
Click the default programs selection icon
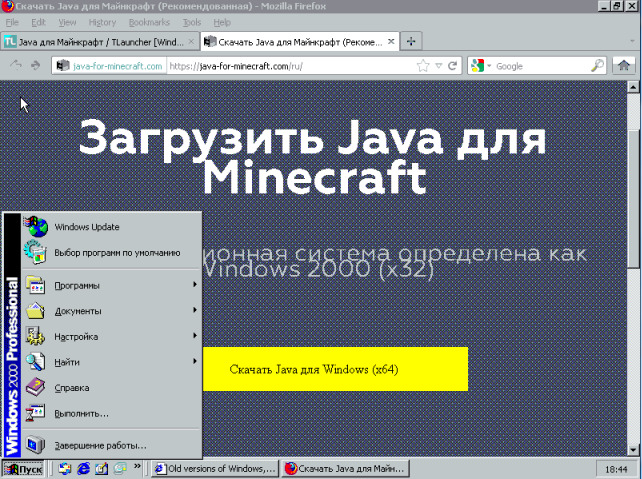point(35,252)
